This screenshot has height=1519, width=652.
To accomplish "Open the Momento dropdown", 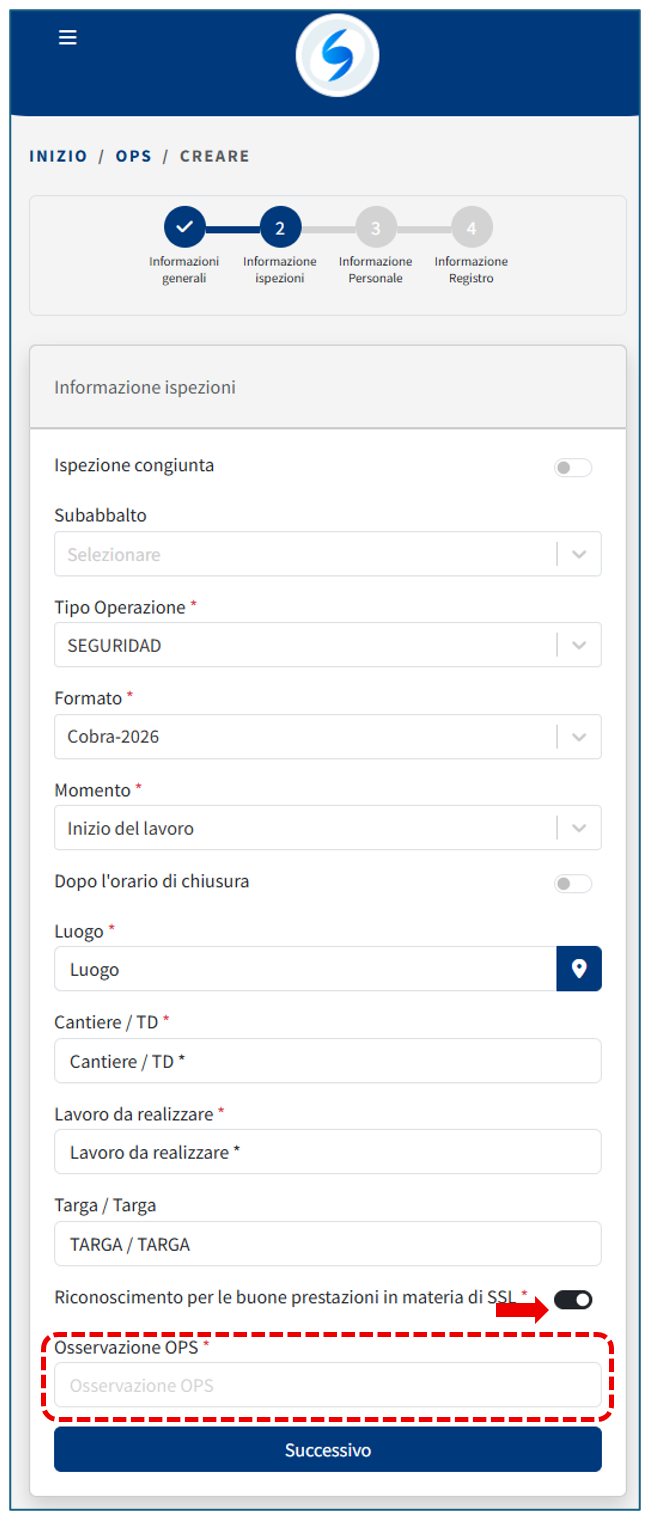I will 579,828.
